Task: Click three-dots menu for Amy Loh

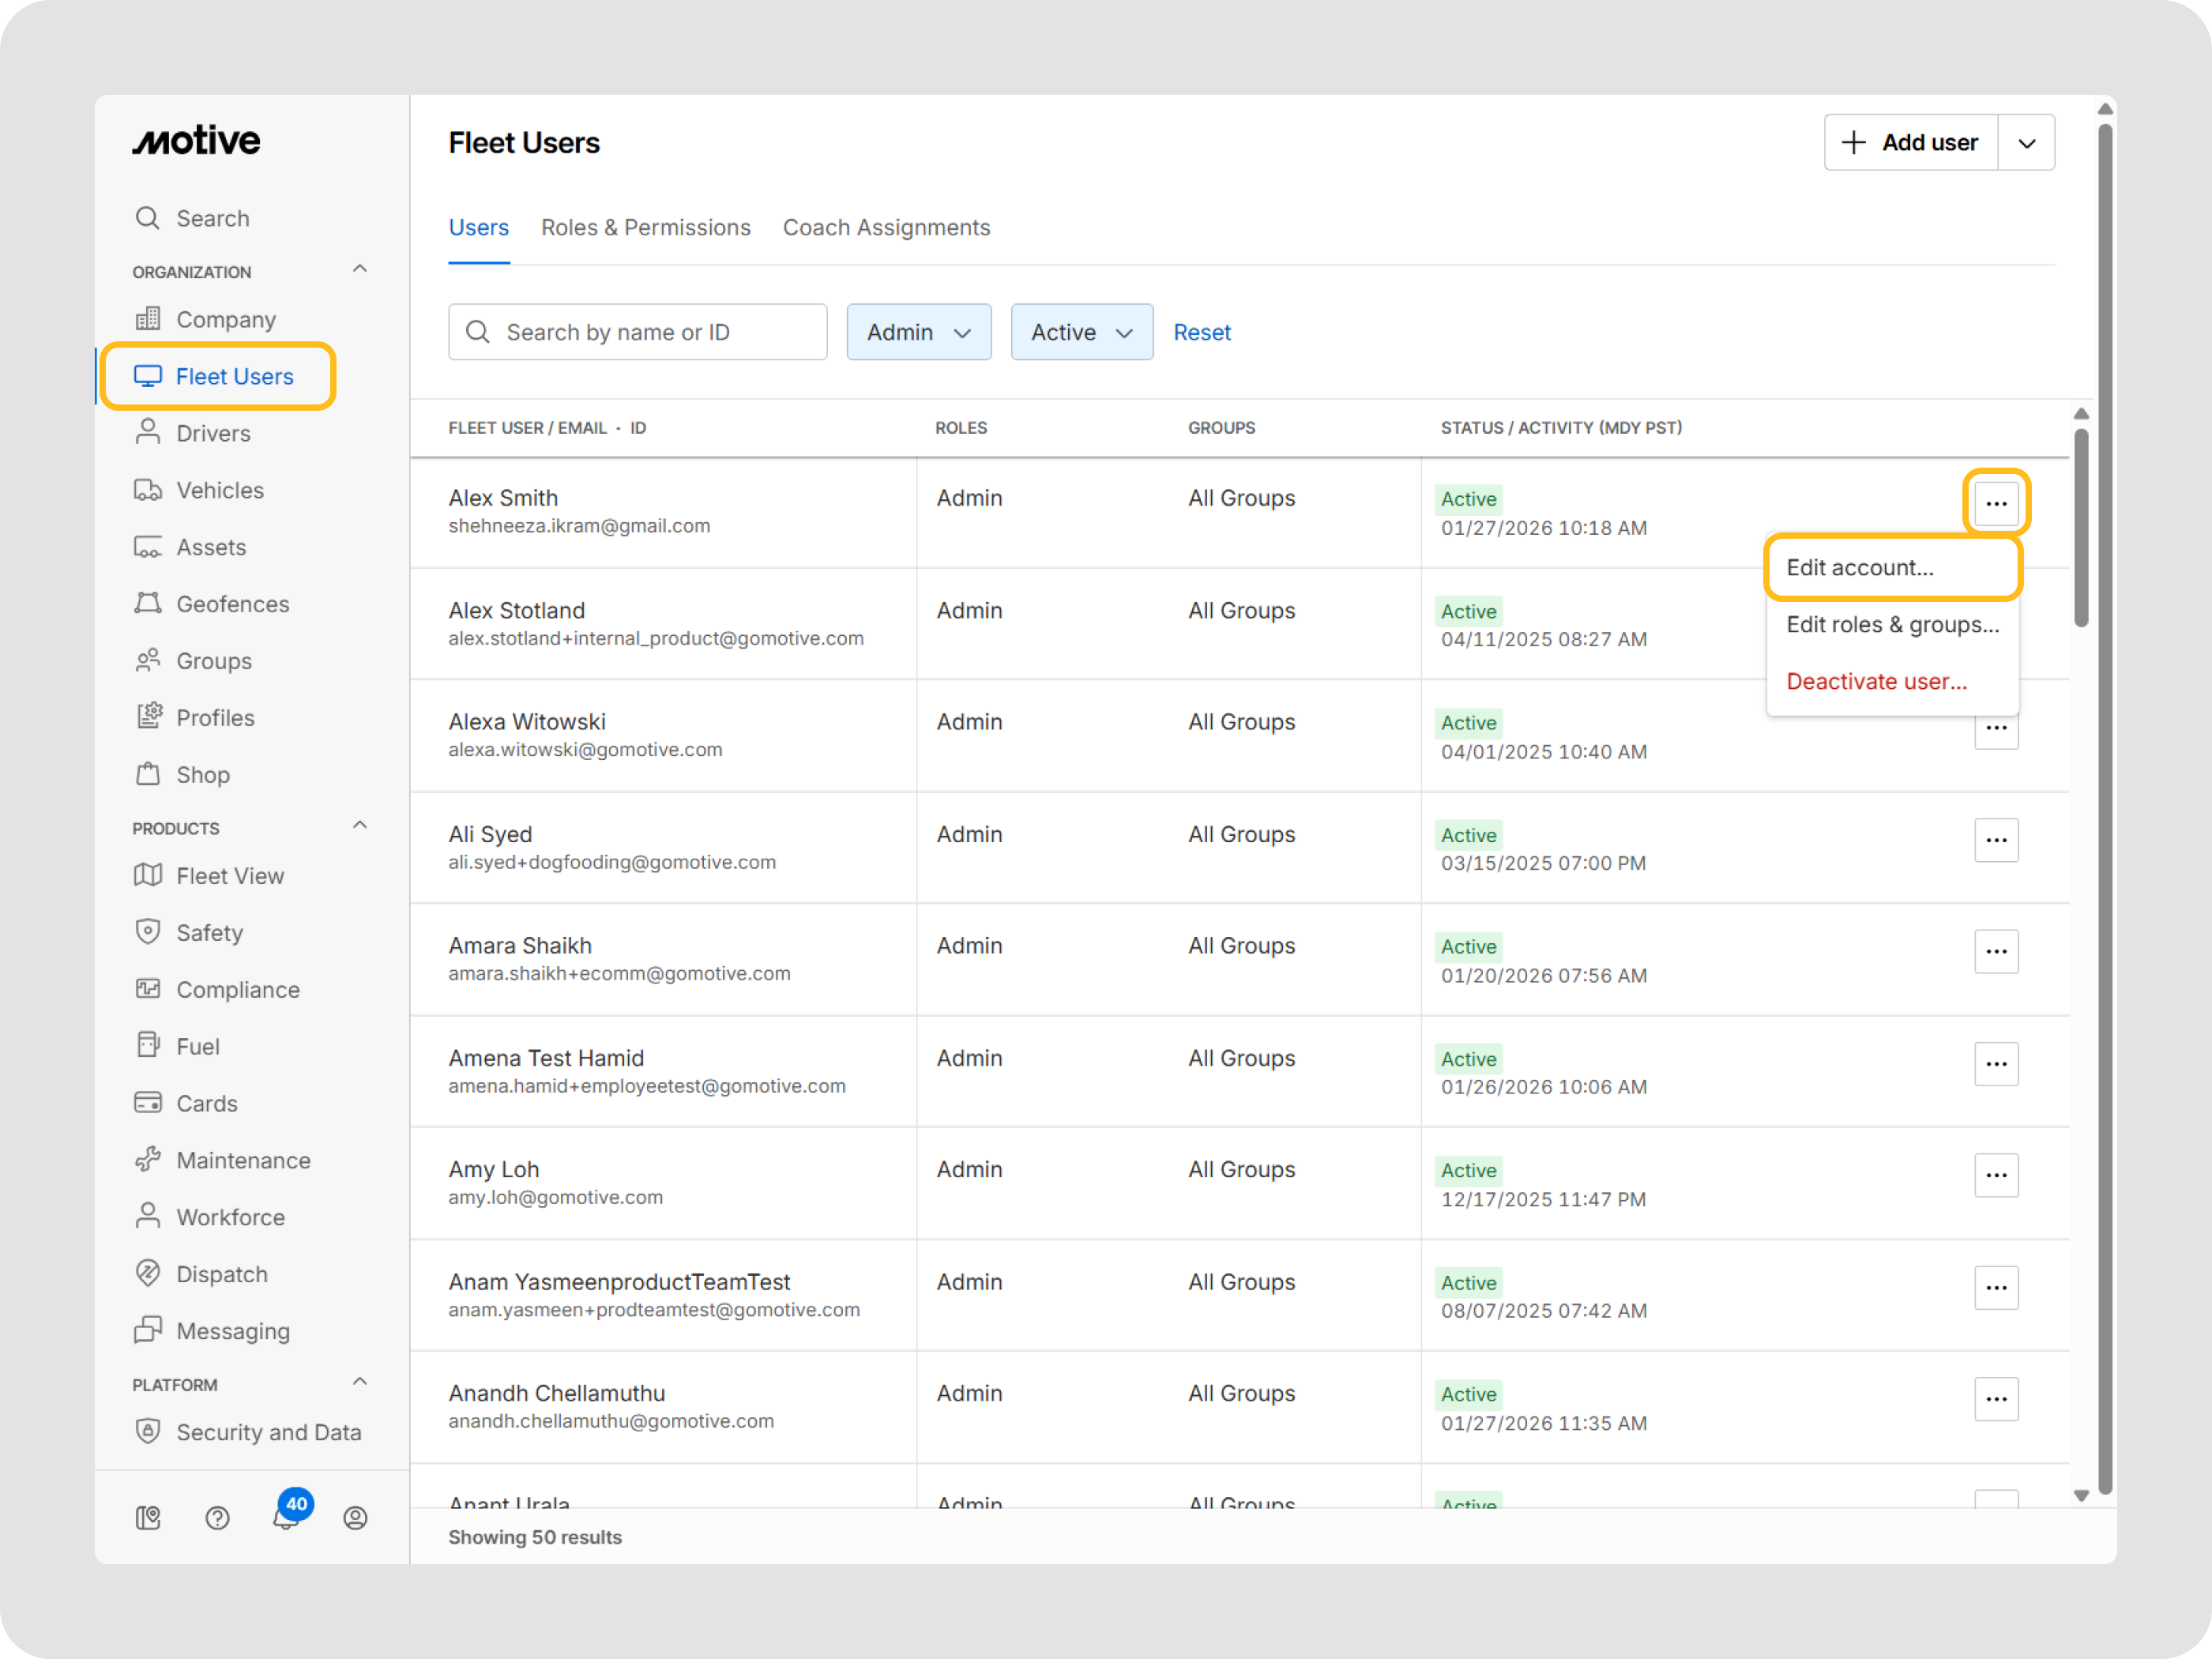Action: pyautogui.click(x=1995, y=1175)
